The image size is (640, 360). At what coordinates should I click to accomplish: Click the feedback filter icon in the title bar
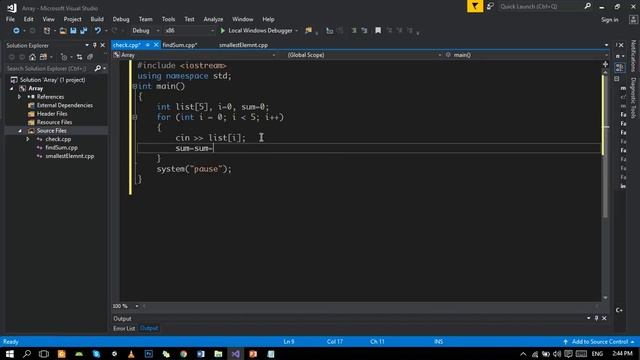(475, 6)
